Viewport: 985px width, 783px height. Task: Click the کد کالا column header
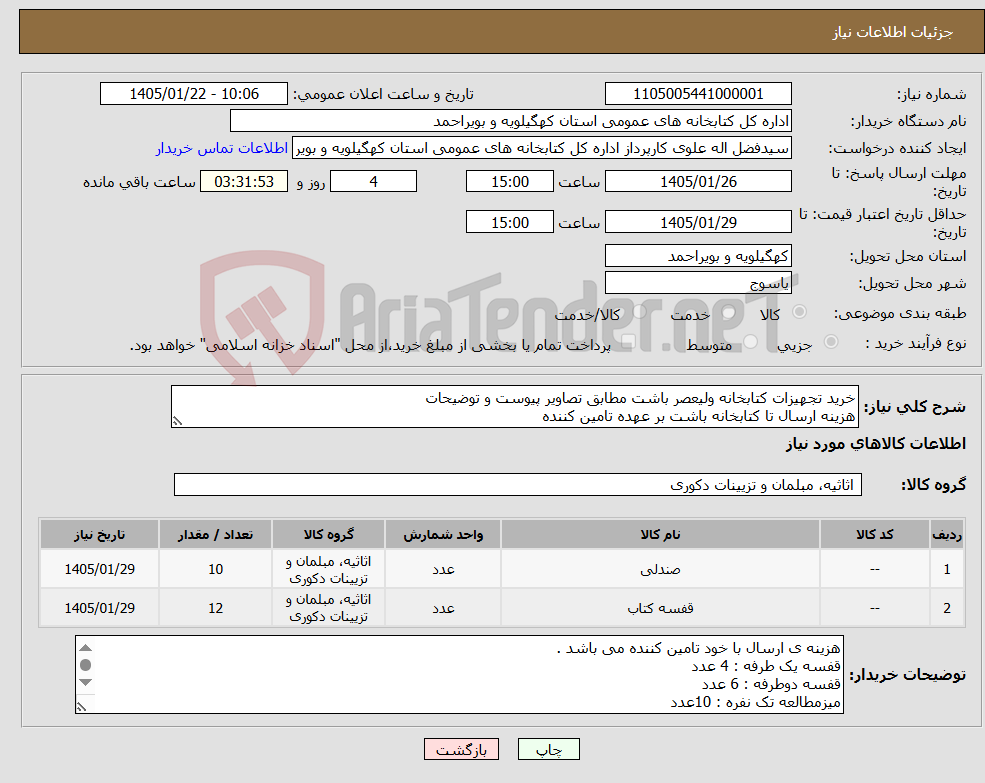tap(874, 534)
